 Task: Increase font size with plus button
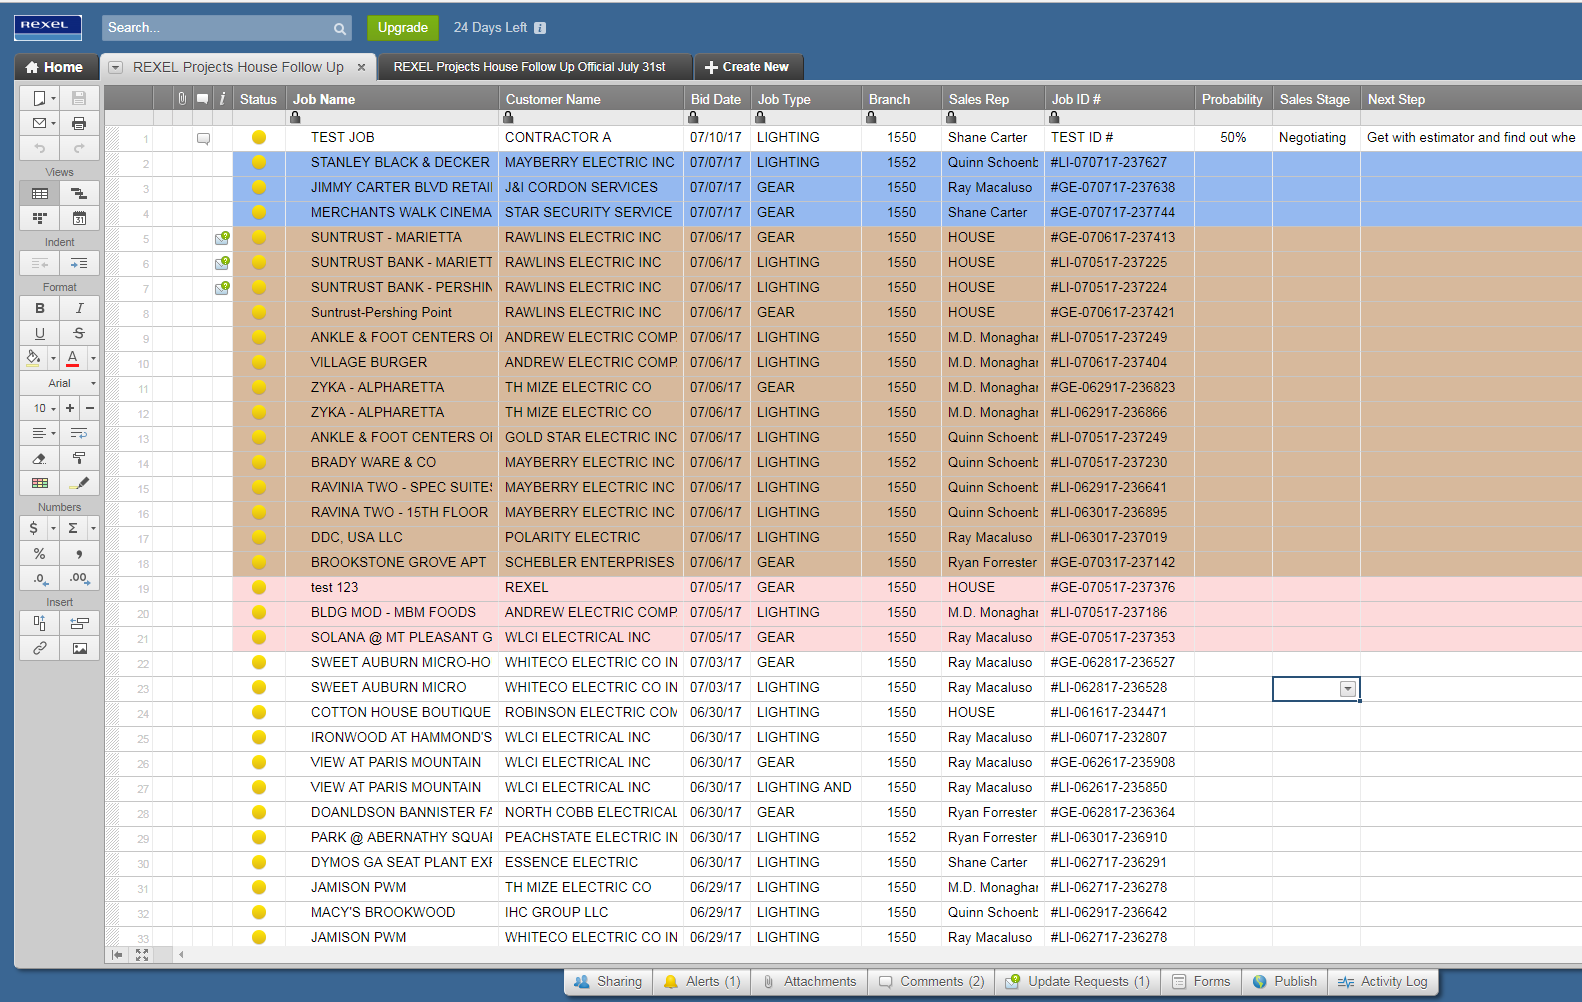point(70,408)
